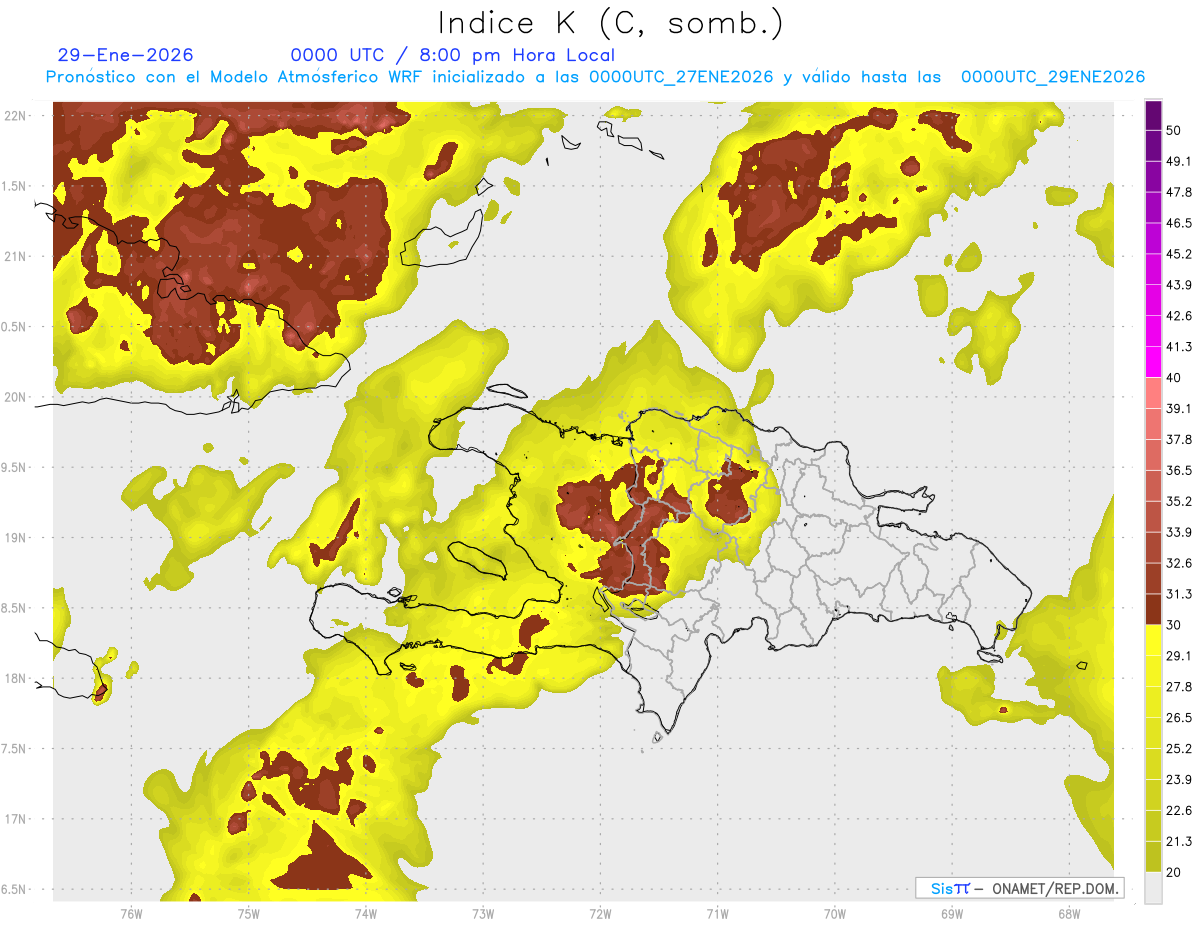1200x927 pixels.
Task: Click the legend value '27.8'
Action: pyautogui.click(x=1179, y=687)
